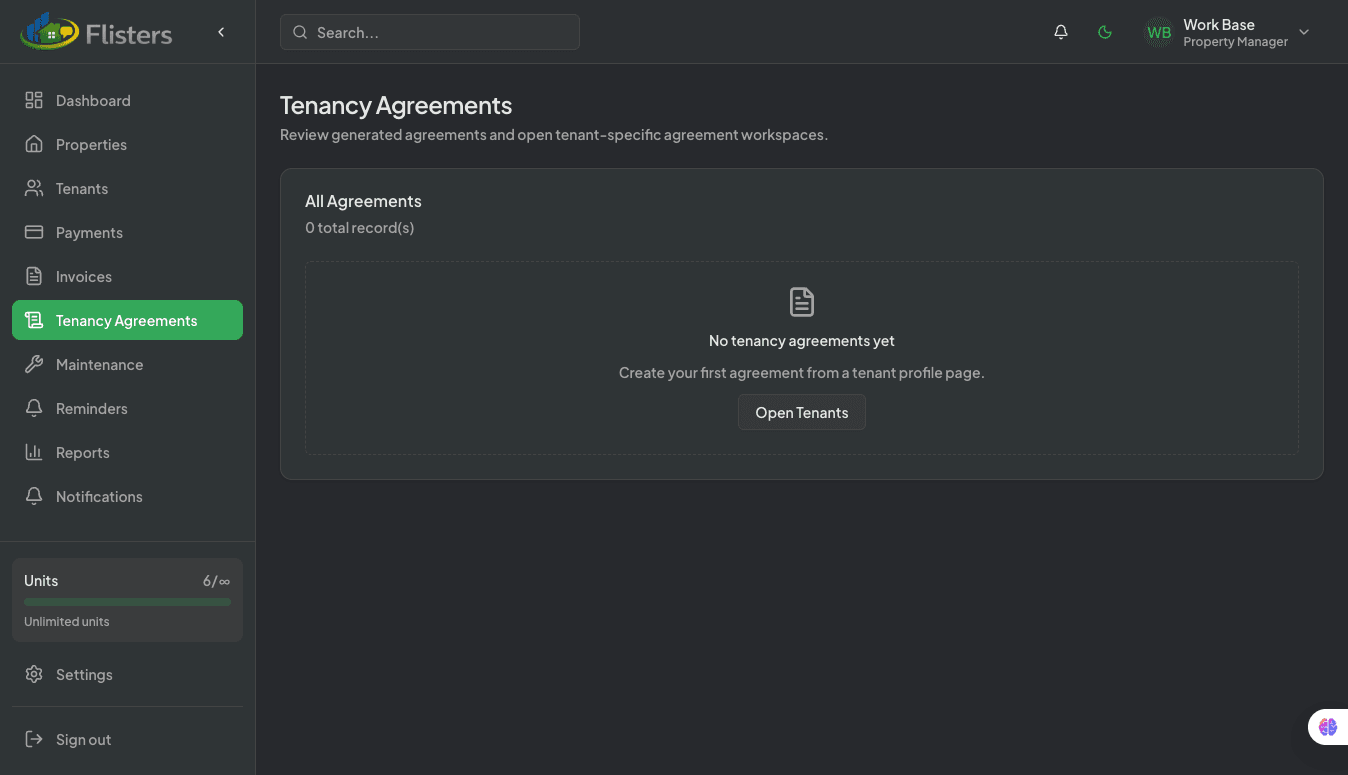
Task: Go to Reminders in the sidebar
Action: point(92,408)
